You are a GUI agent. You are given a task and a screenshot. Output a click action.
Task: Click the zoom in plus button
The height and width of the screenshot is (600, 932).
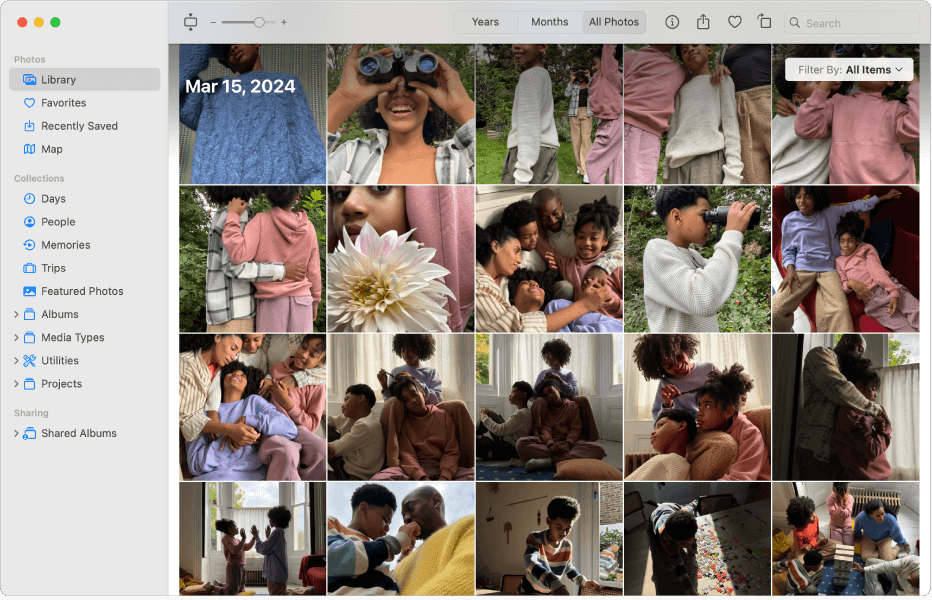pyautogui.click(x=284, y=22)
